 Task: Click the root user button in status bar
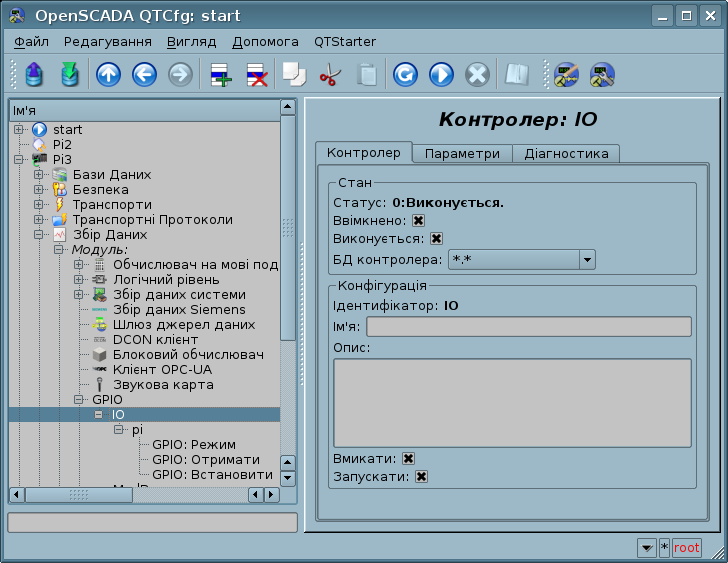click(x=687, y=548)
